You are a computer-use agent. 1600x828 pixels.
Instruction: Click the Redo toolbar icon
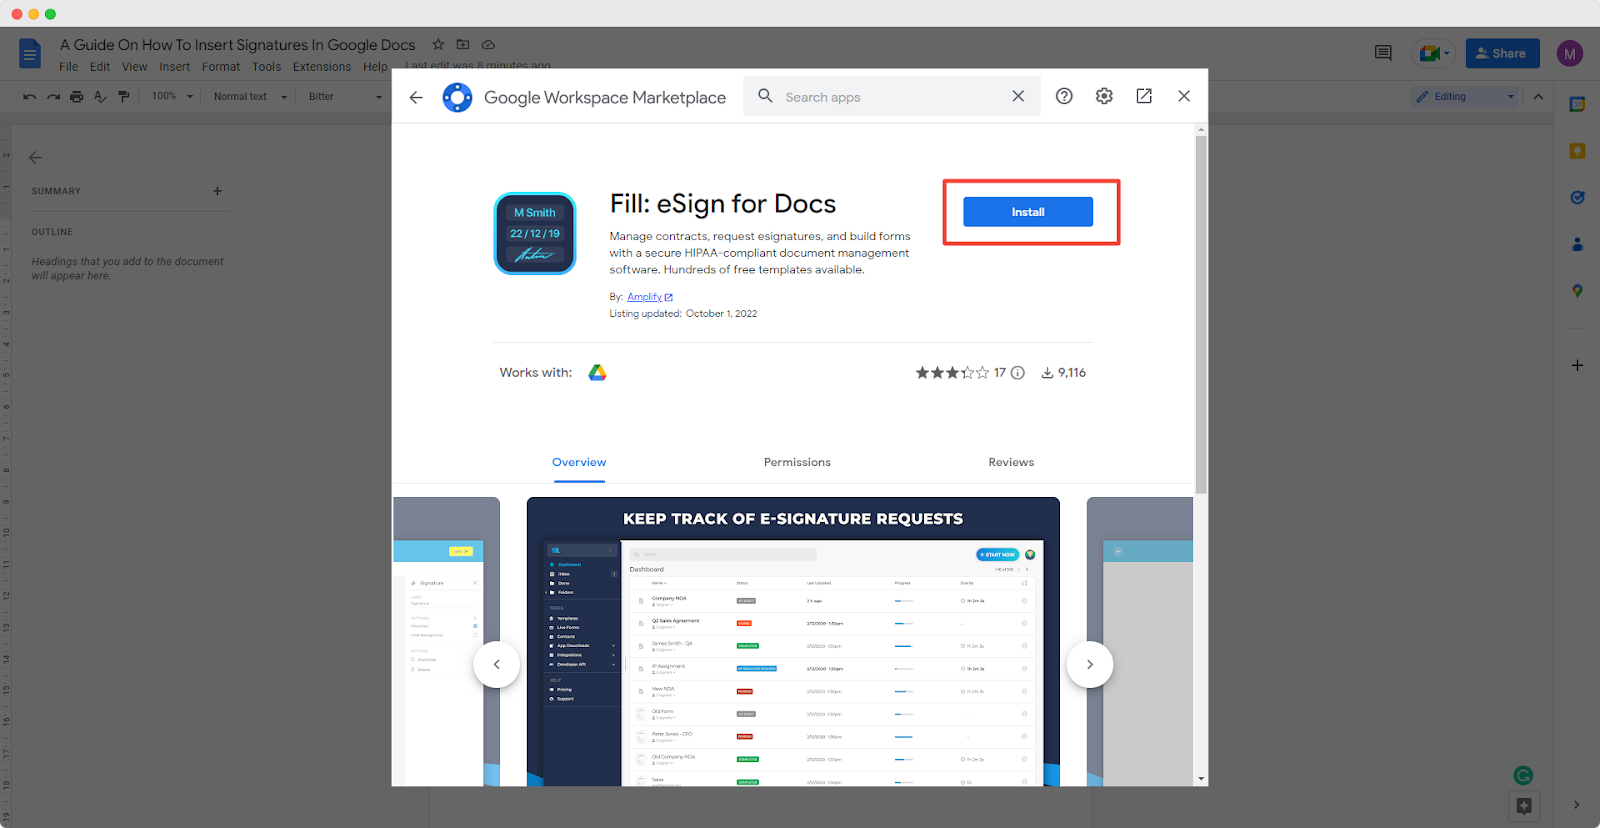pos(53,97)
